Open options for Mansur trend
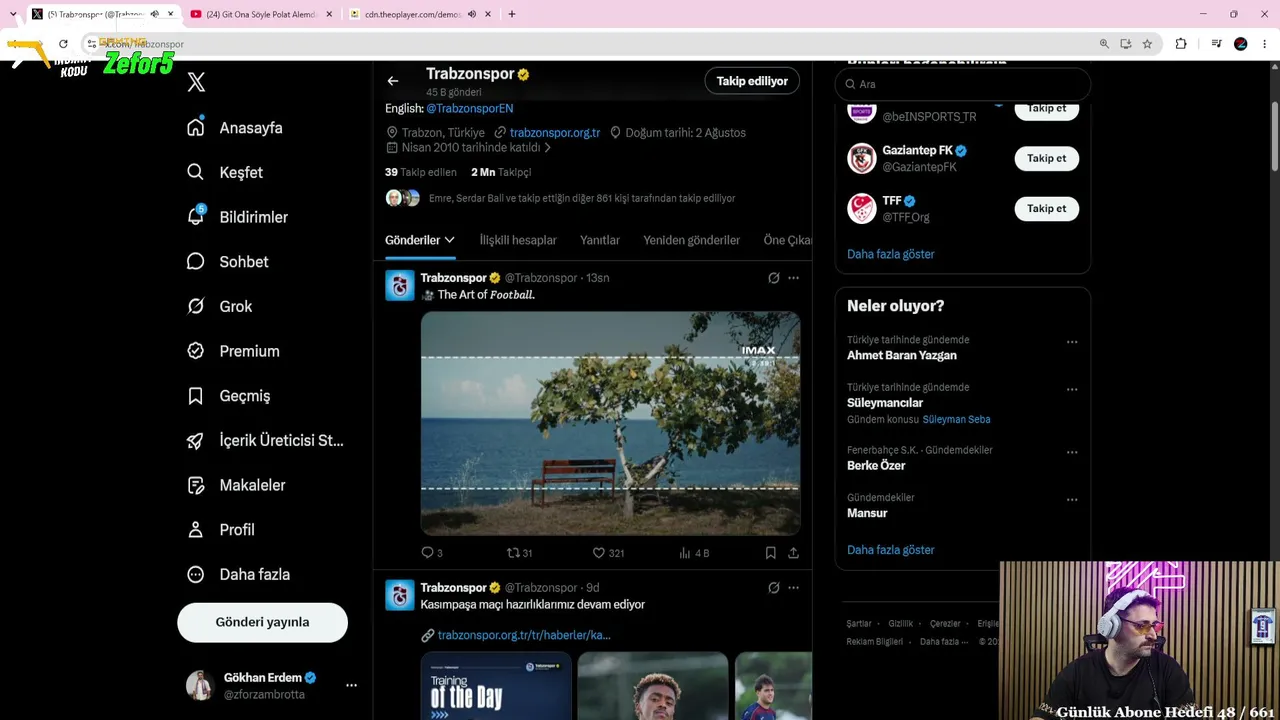This screenshot has height=720, width=1280. click(x=1072, y=500)
